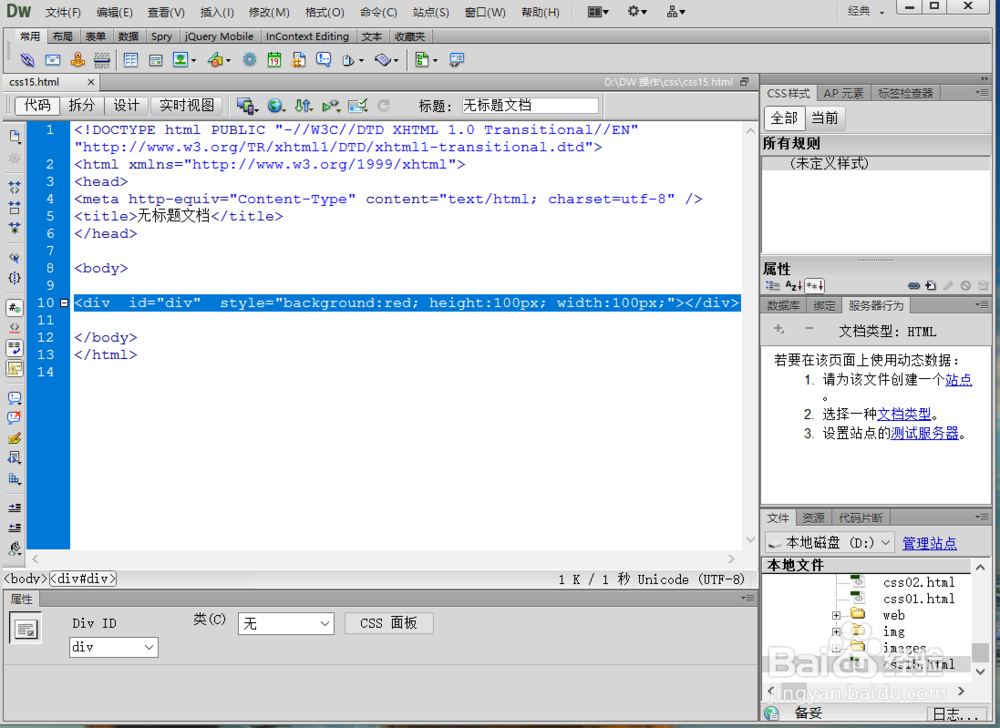The image size is (1000, 728).
Task: Format source code from the coding toolbar
Action: coord(14,548)
